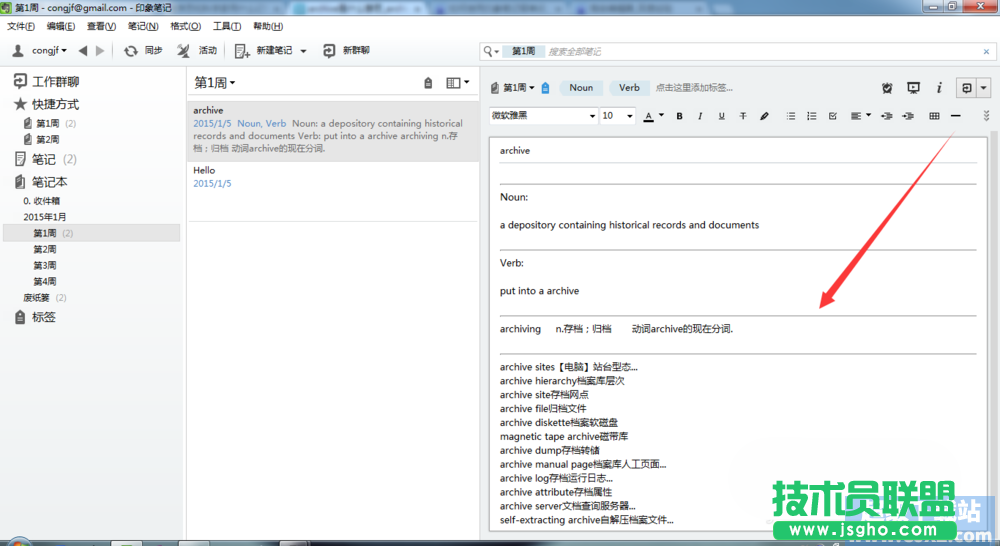Click the bulleted list icon

[x=791, y=116]
